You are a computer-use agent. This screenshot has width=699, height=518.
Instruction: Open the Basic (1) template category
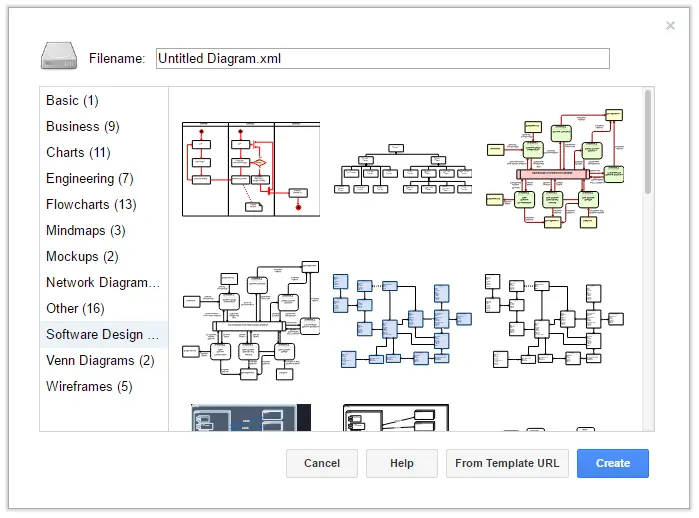tap(72, 100)
